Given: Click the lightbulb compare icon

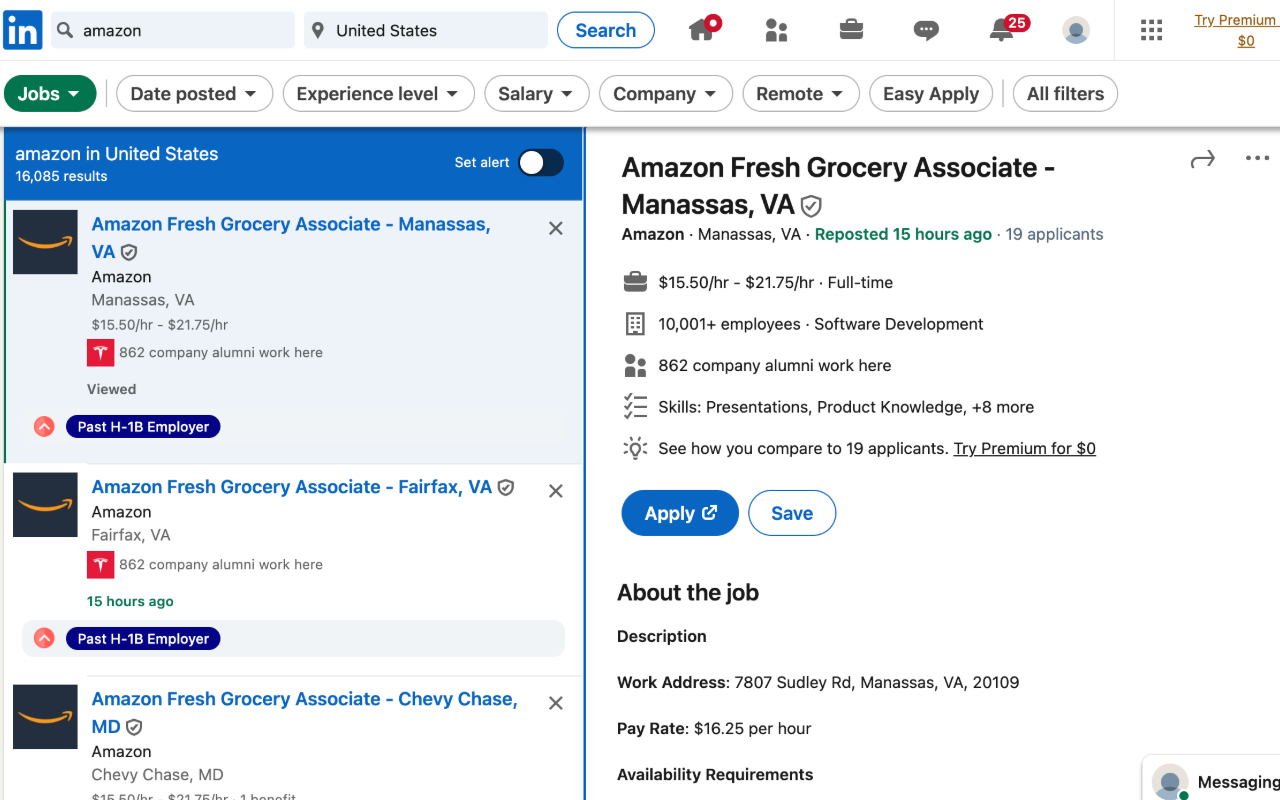Looking at the screenshot, I should point(635,448).
